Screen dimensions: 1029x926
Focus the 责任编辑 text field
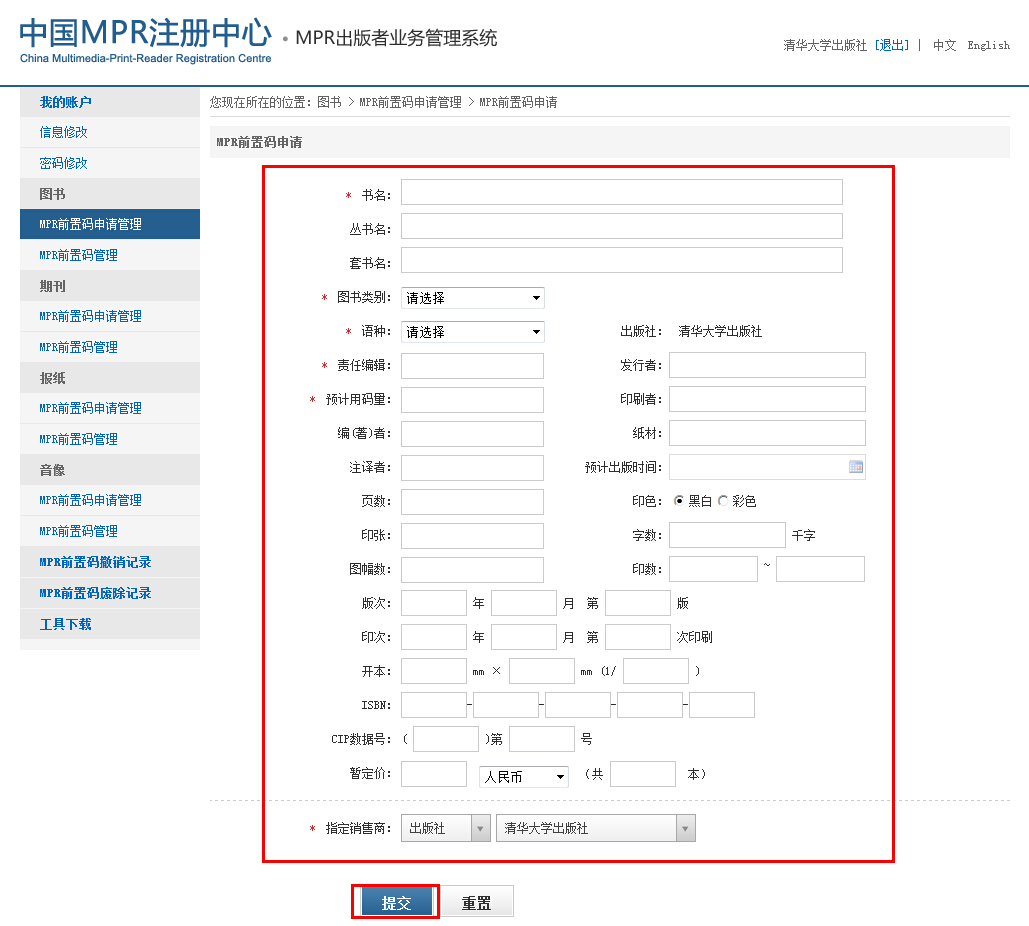472,366
